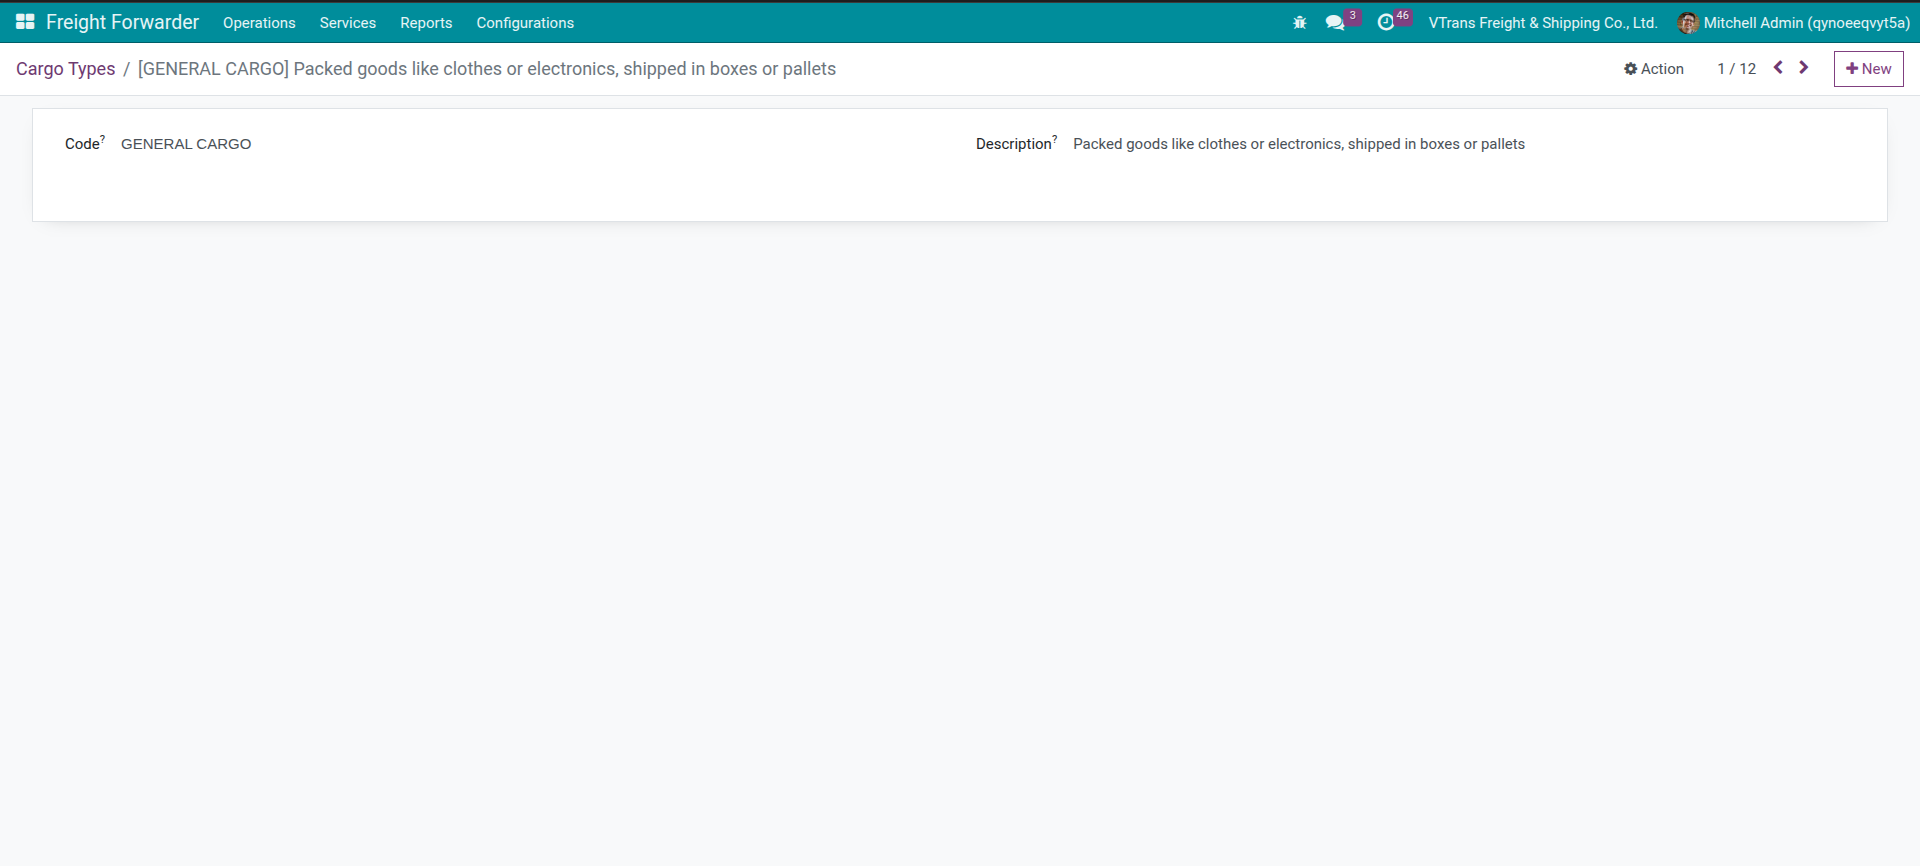This screenshot has height=866, width=1920.
Task: Open the Operations menu
Action: pos(259,23)
